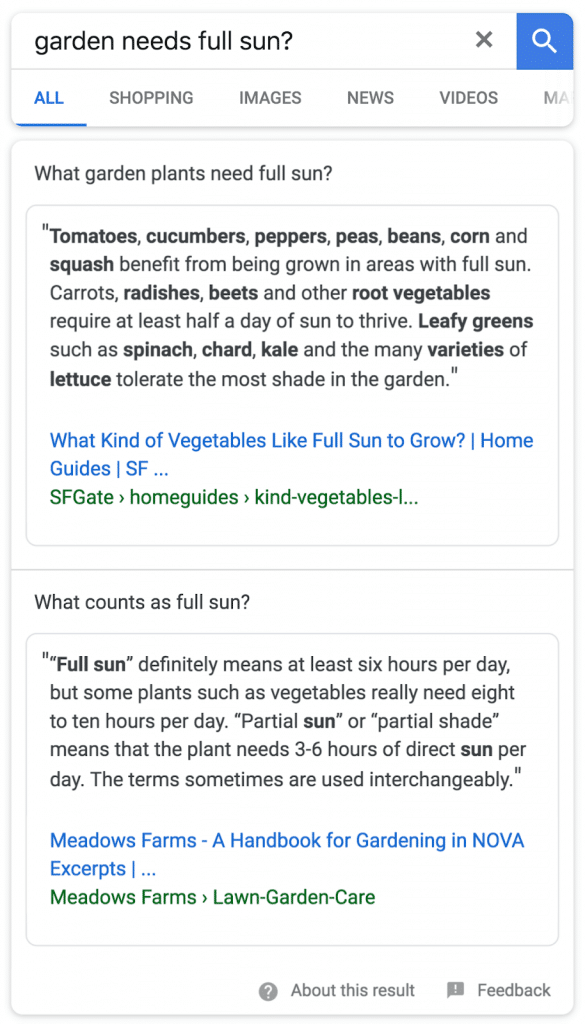Click the Feedback text link

(514, 991)
